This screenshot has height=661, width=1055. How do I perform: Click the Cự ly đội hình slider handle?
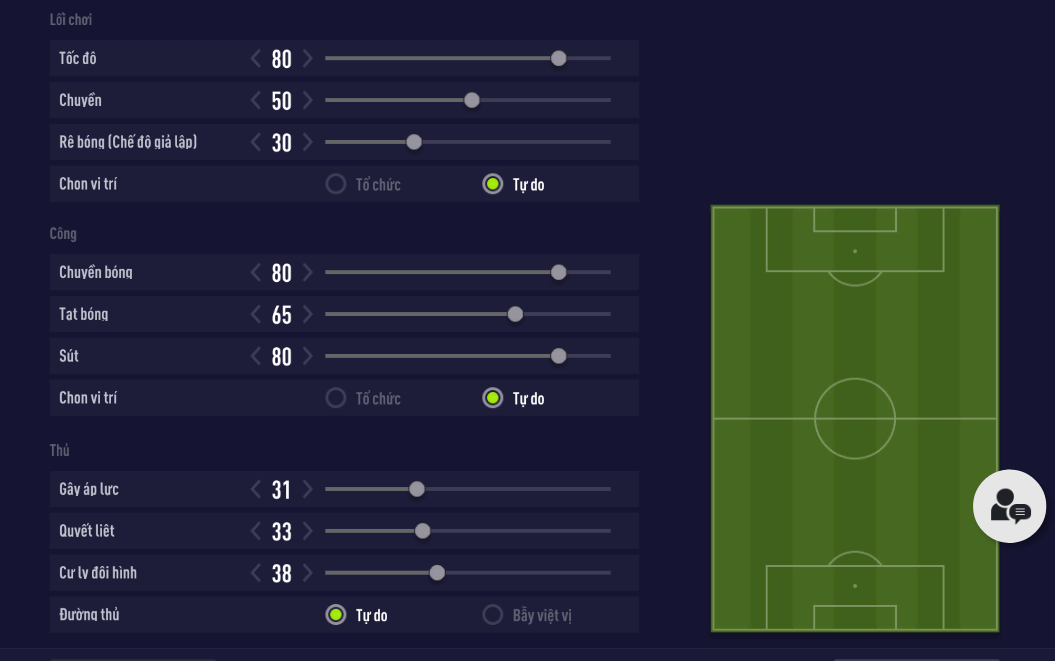pyautogui.click(x=437, y=574)
